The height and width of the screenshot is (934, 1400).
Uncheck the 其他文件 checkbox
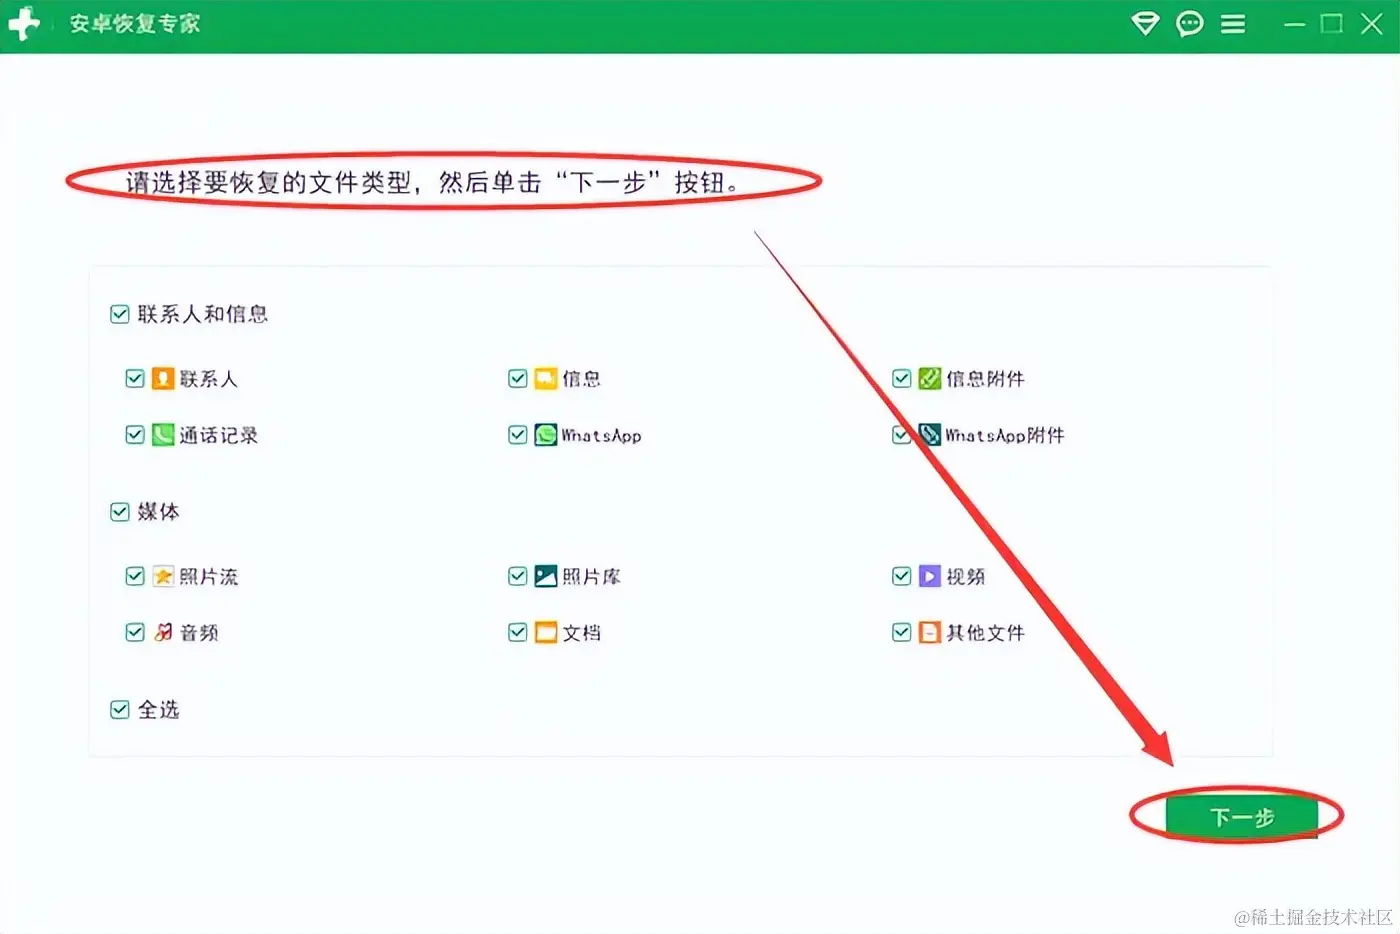click(x=902, y=632)
